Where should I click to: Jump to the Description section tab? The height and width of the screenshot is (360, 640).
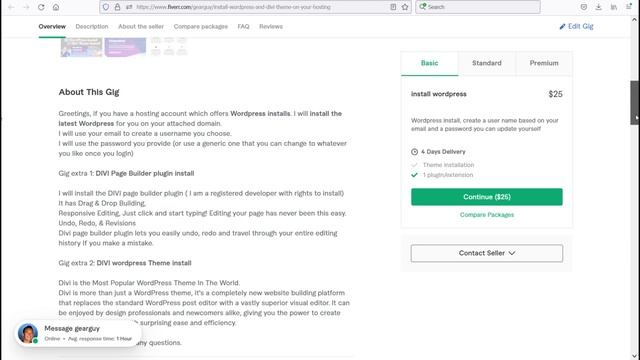tap(92, 27)
